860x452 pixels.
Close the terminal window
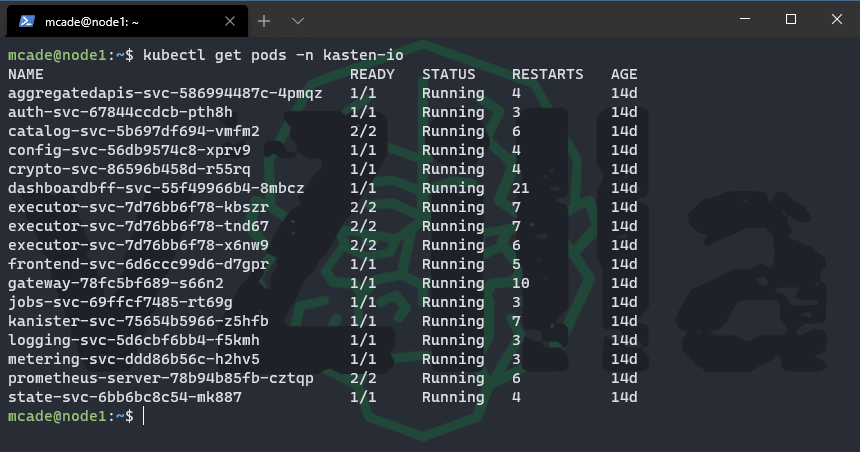(836, 19)
